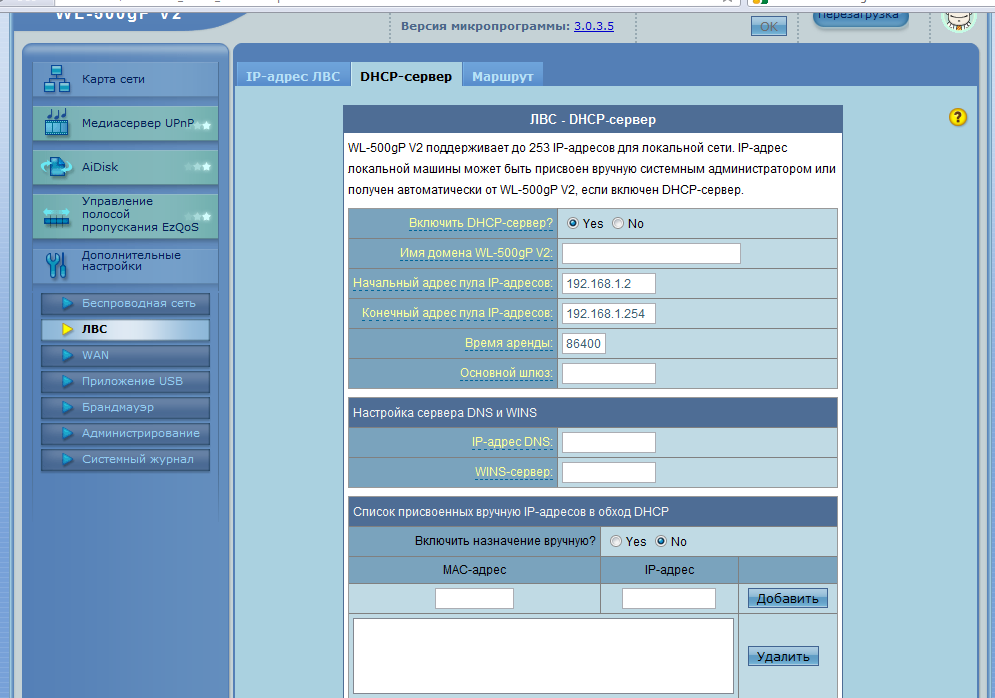
Task: Click Время аренды label link
Action: click(x=508, y=343)
